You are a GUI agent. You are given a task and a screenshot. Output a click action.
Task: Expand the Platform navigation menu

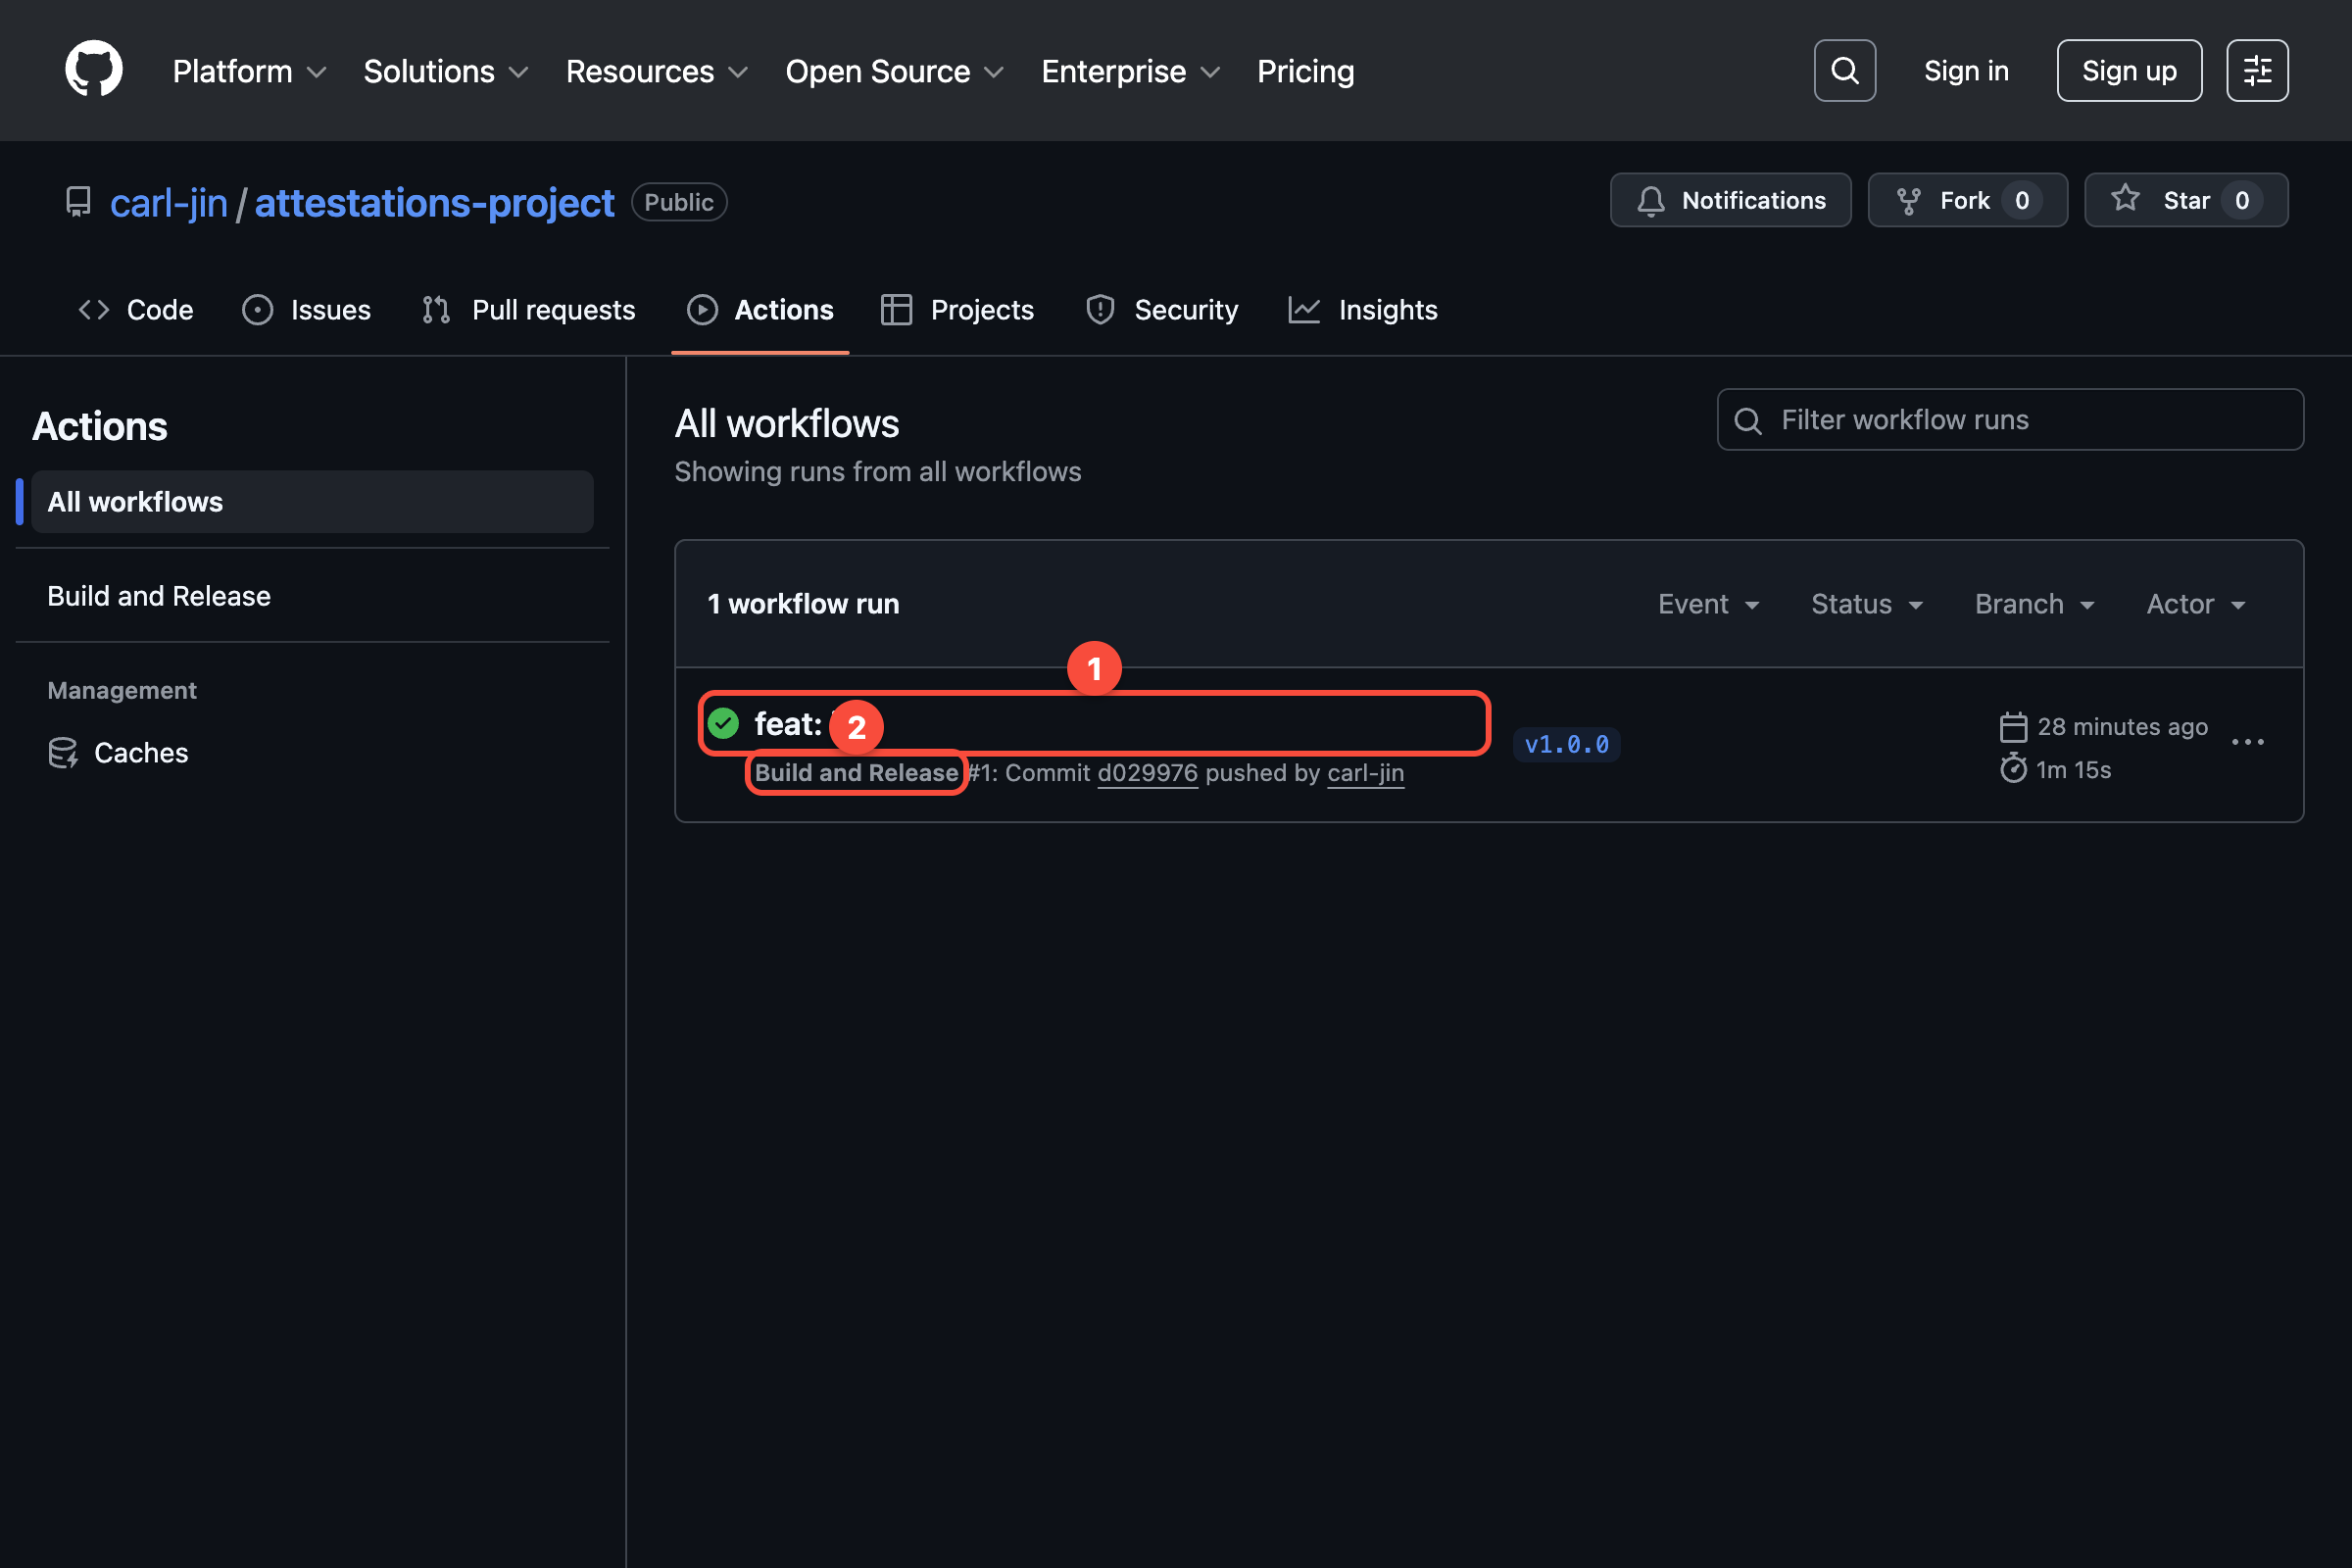(249, 71)
